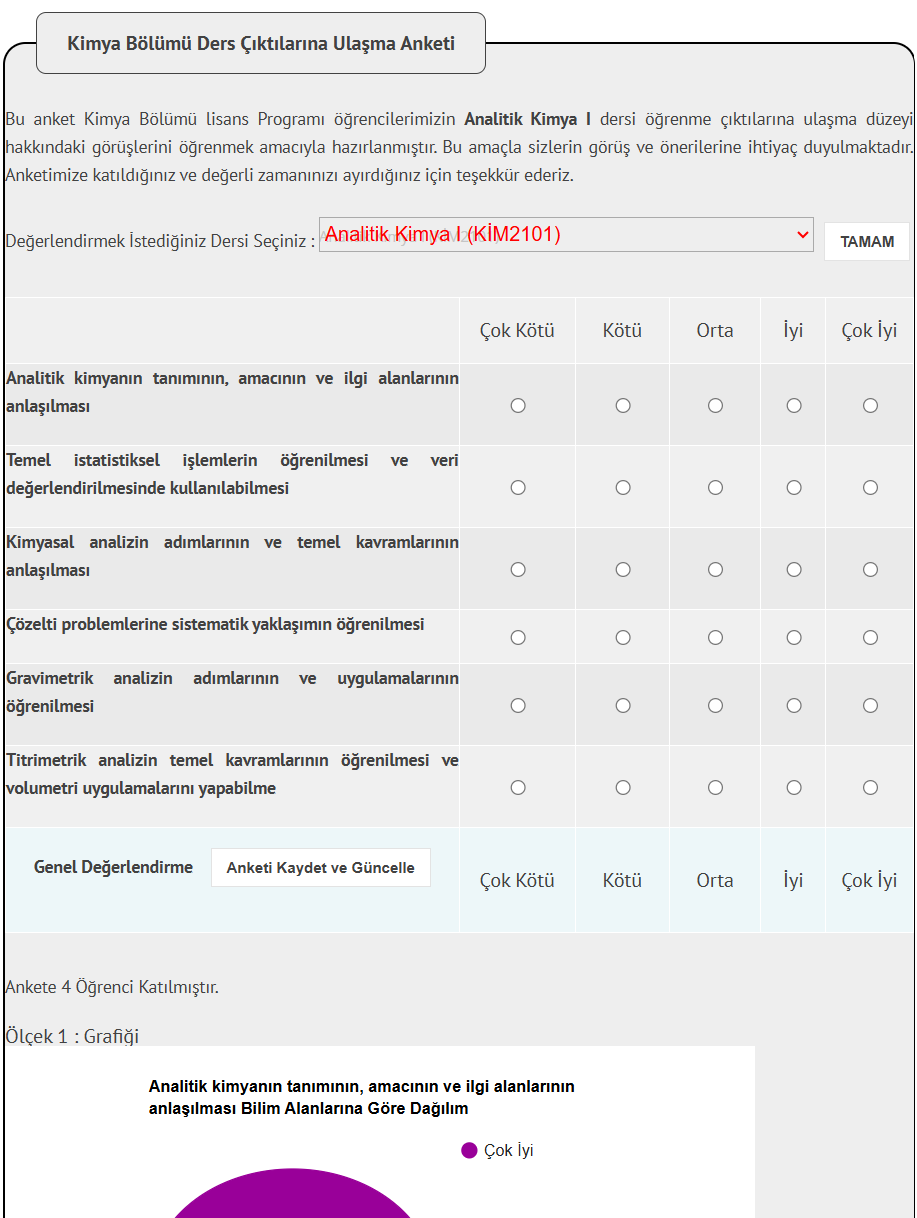Select Çok İyi for Titrimetrik analizin row
The image size is (917, 1218).
pos(871,788)
